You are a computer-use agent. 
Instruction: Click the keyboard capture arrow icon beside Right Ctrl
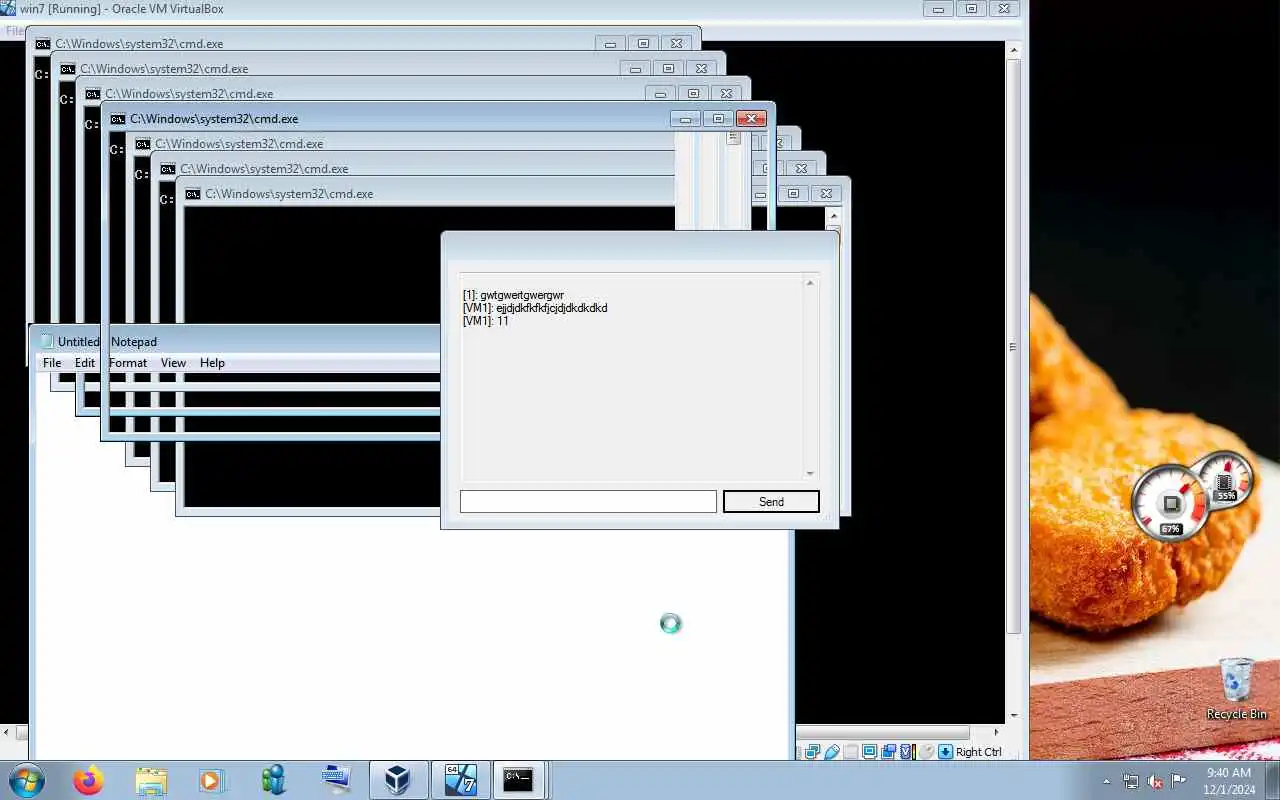pyautogui.click(x=945, y=752)
